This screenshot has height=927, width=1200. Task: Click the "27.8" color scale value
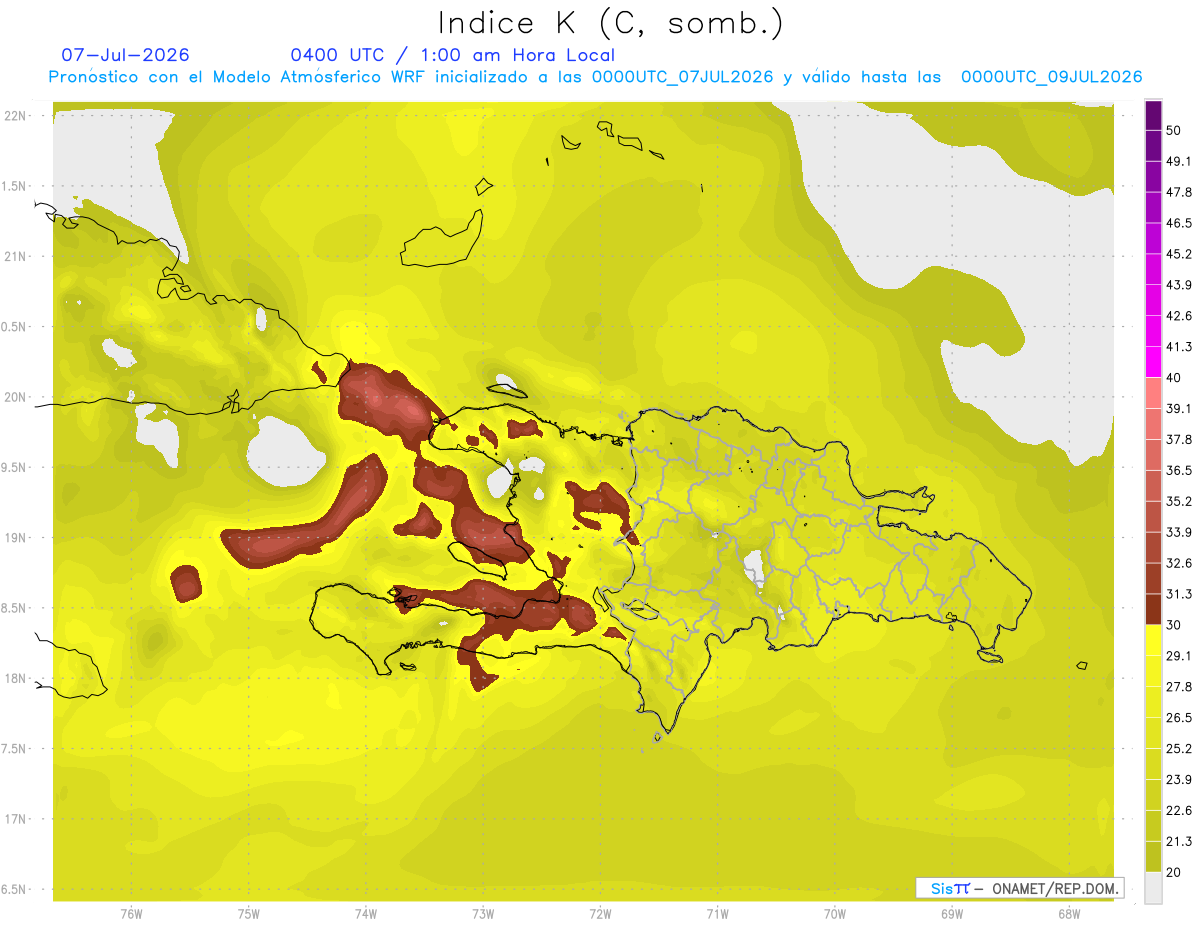pos(1179,686)
